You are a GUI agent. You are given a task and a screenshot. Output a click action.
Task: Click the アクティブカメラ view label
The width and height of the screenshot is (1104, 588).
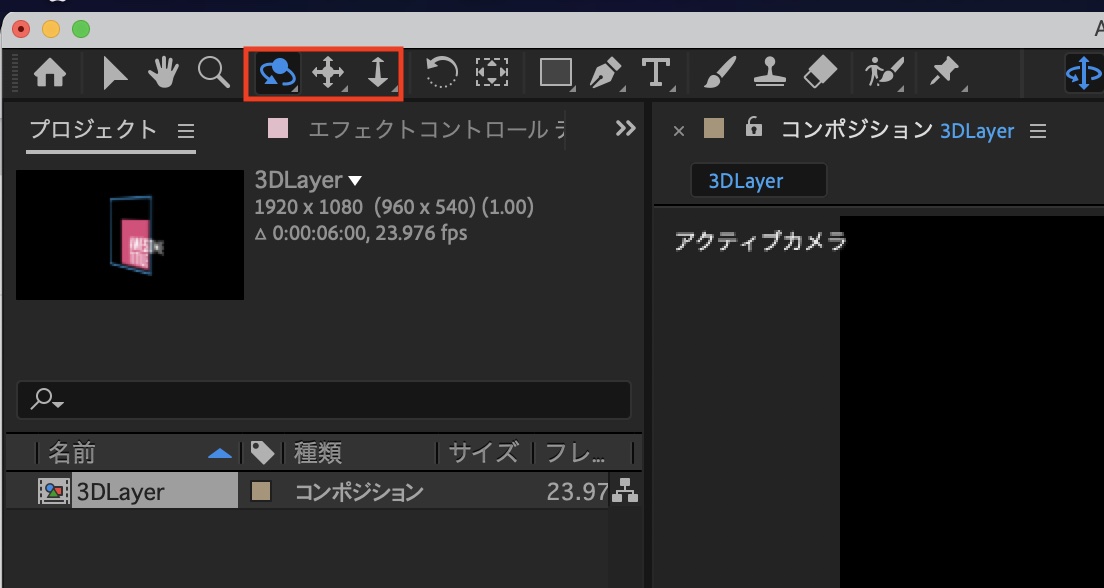tap(760, 242)
